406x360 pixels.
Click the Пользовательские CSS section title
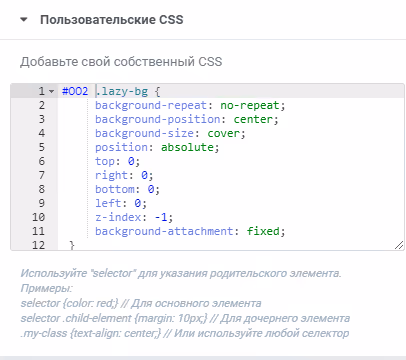112,20
